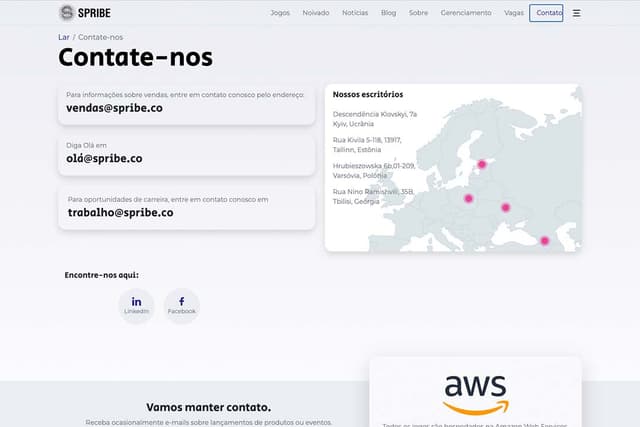Click the Nossos escritórios heading
This screenshot has width=640, height=427.
pos(368,94)
